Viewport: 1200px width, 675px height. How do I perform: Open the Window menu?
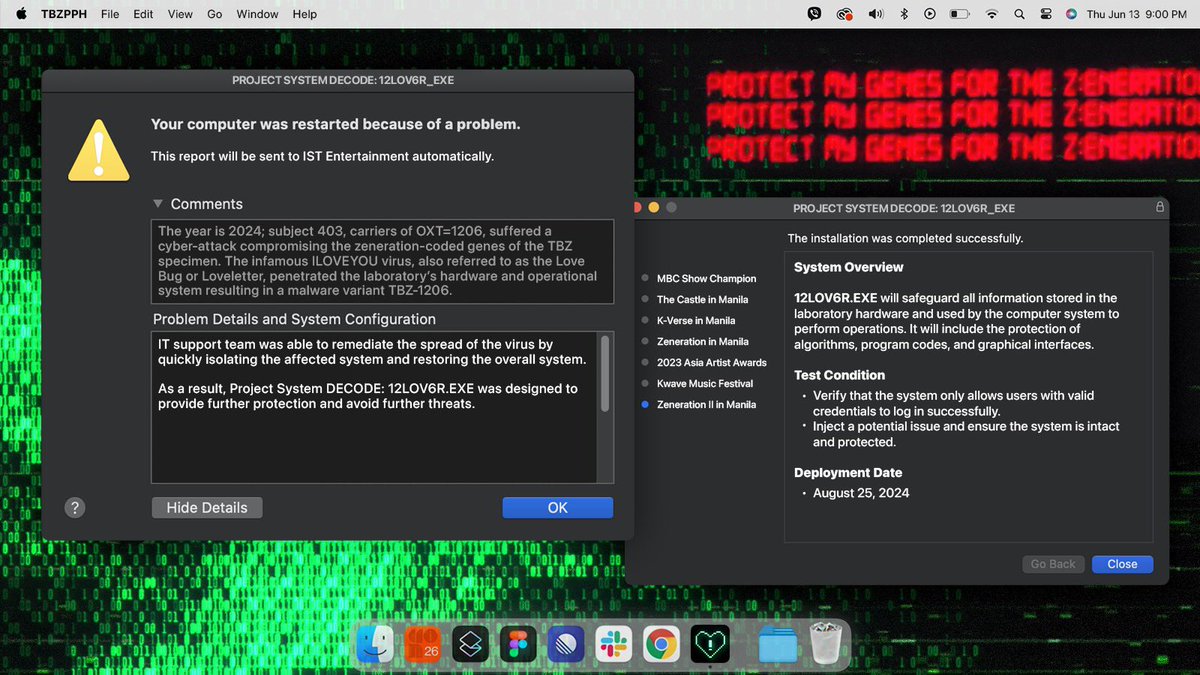tap(257, 14)
